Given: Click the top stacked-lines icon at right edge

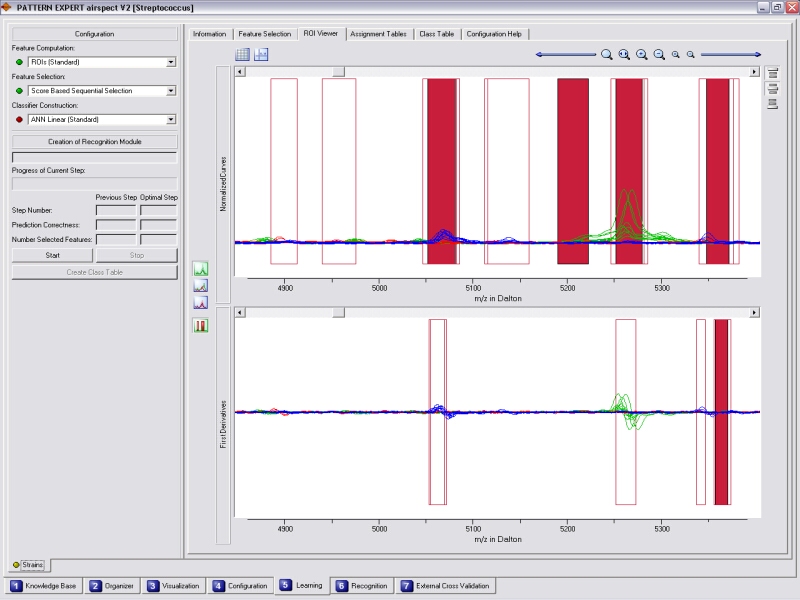Looking at the screenshot, I should [x=772, y=73].
